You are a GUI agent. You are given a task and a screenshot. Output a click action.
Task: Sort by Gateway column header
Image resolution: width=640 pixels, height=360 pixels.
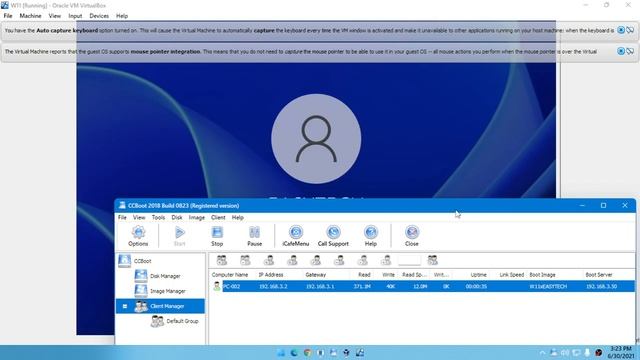point(316,275)
